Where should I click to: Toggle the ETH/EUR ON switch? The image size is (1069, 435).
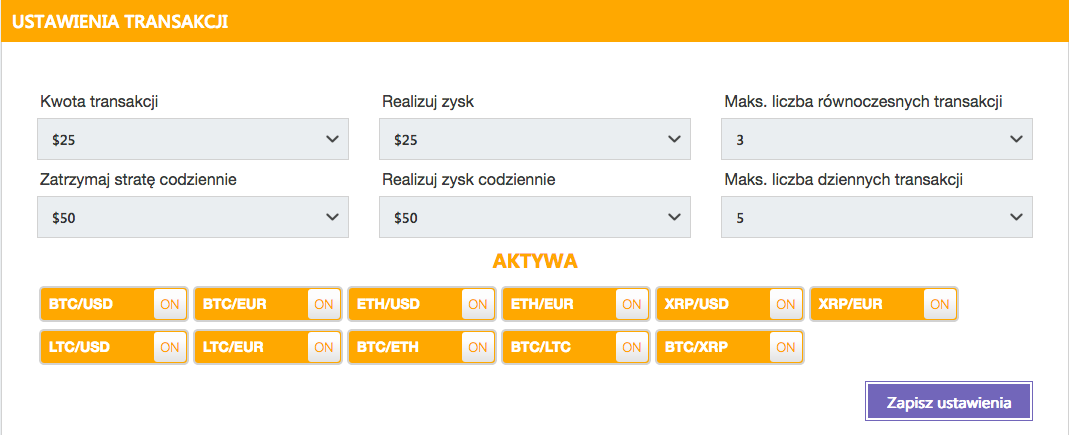[631, 304]
